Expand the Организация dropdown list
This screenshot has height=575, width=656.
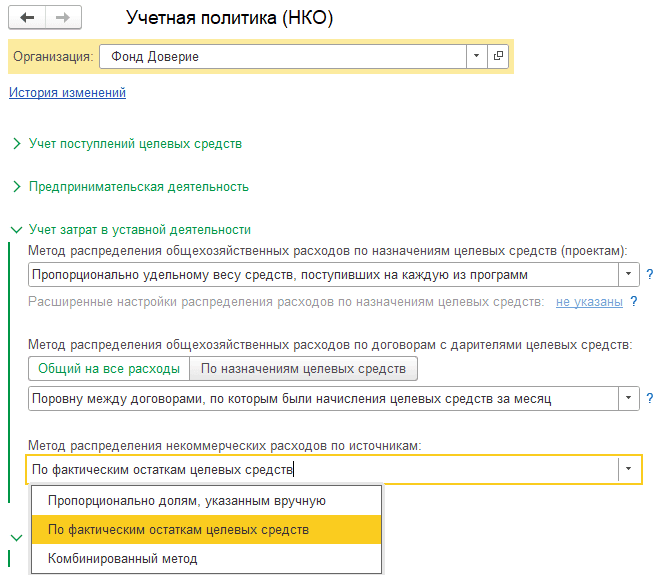476,57
